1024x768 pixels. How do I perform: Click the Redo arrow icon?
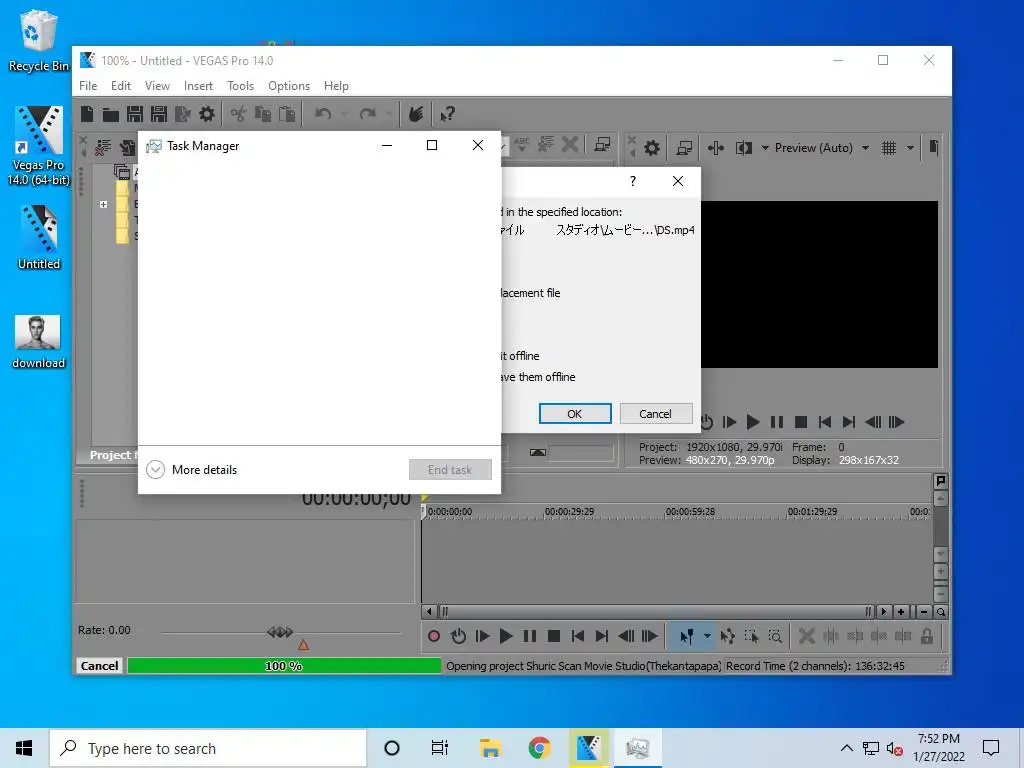(x=368, y=114)
